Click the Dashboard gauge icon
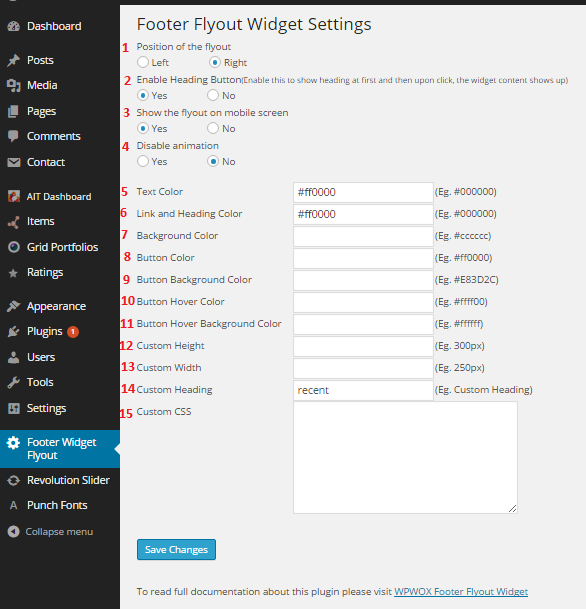The width and height of the screenshot is (586, 609). (x=14, y=26)
